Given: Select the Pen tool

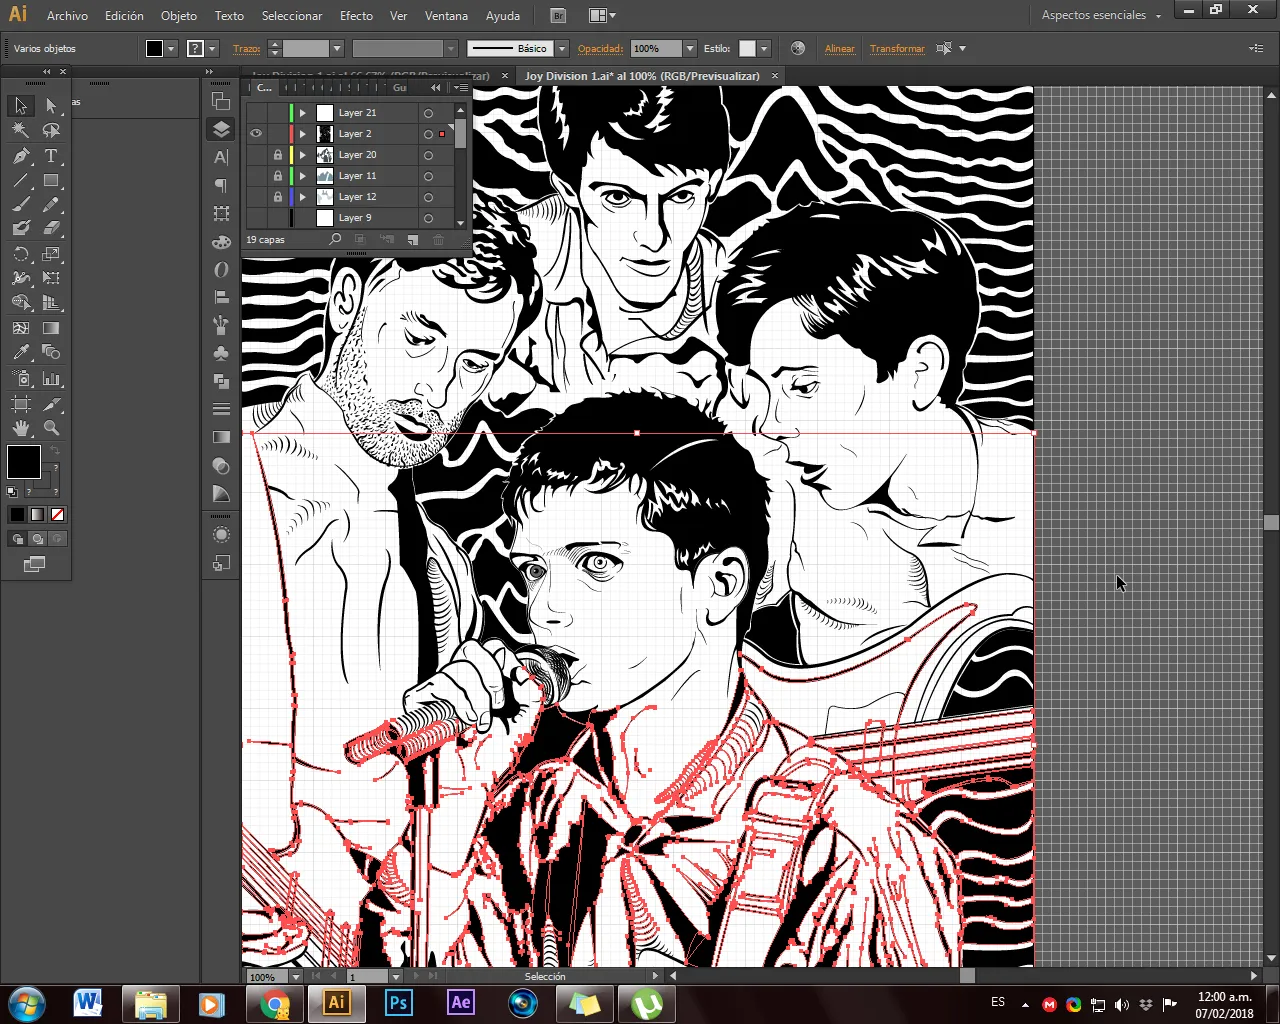Looking at the screenshot, I should click(x=21, y=156).
